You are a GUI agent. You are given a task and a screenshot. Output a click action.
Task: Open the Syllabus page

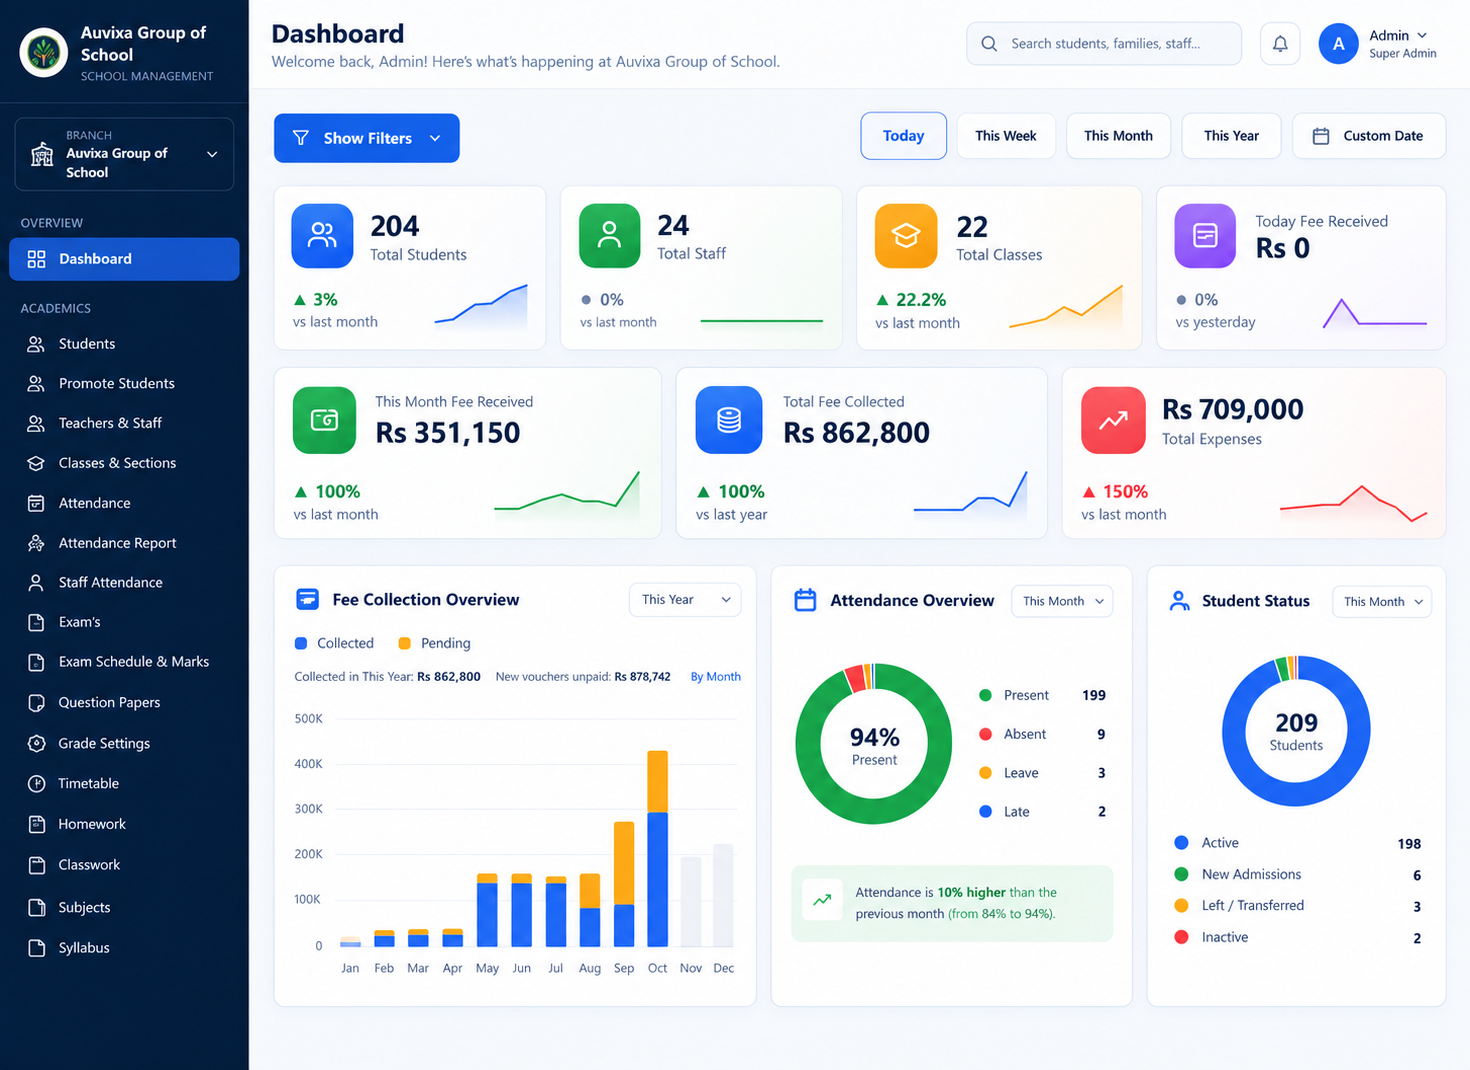point(124,948)
